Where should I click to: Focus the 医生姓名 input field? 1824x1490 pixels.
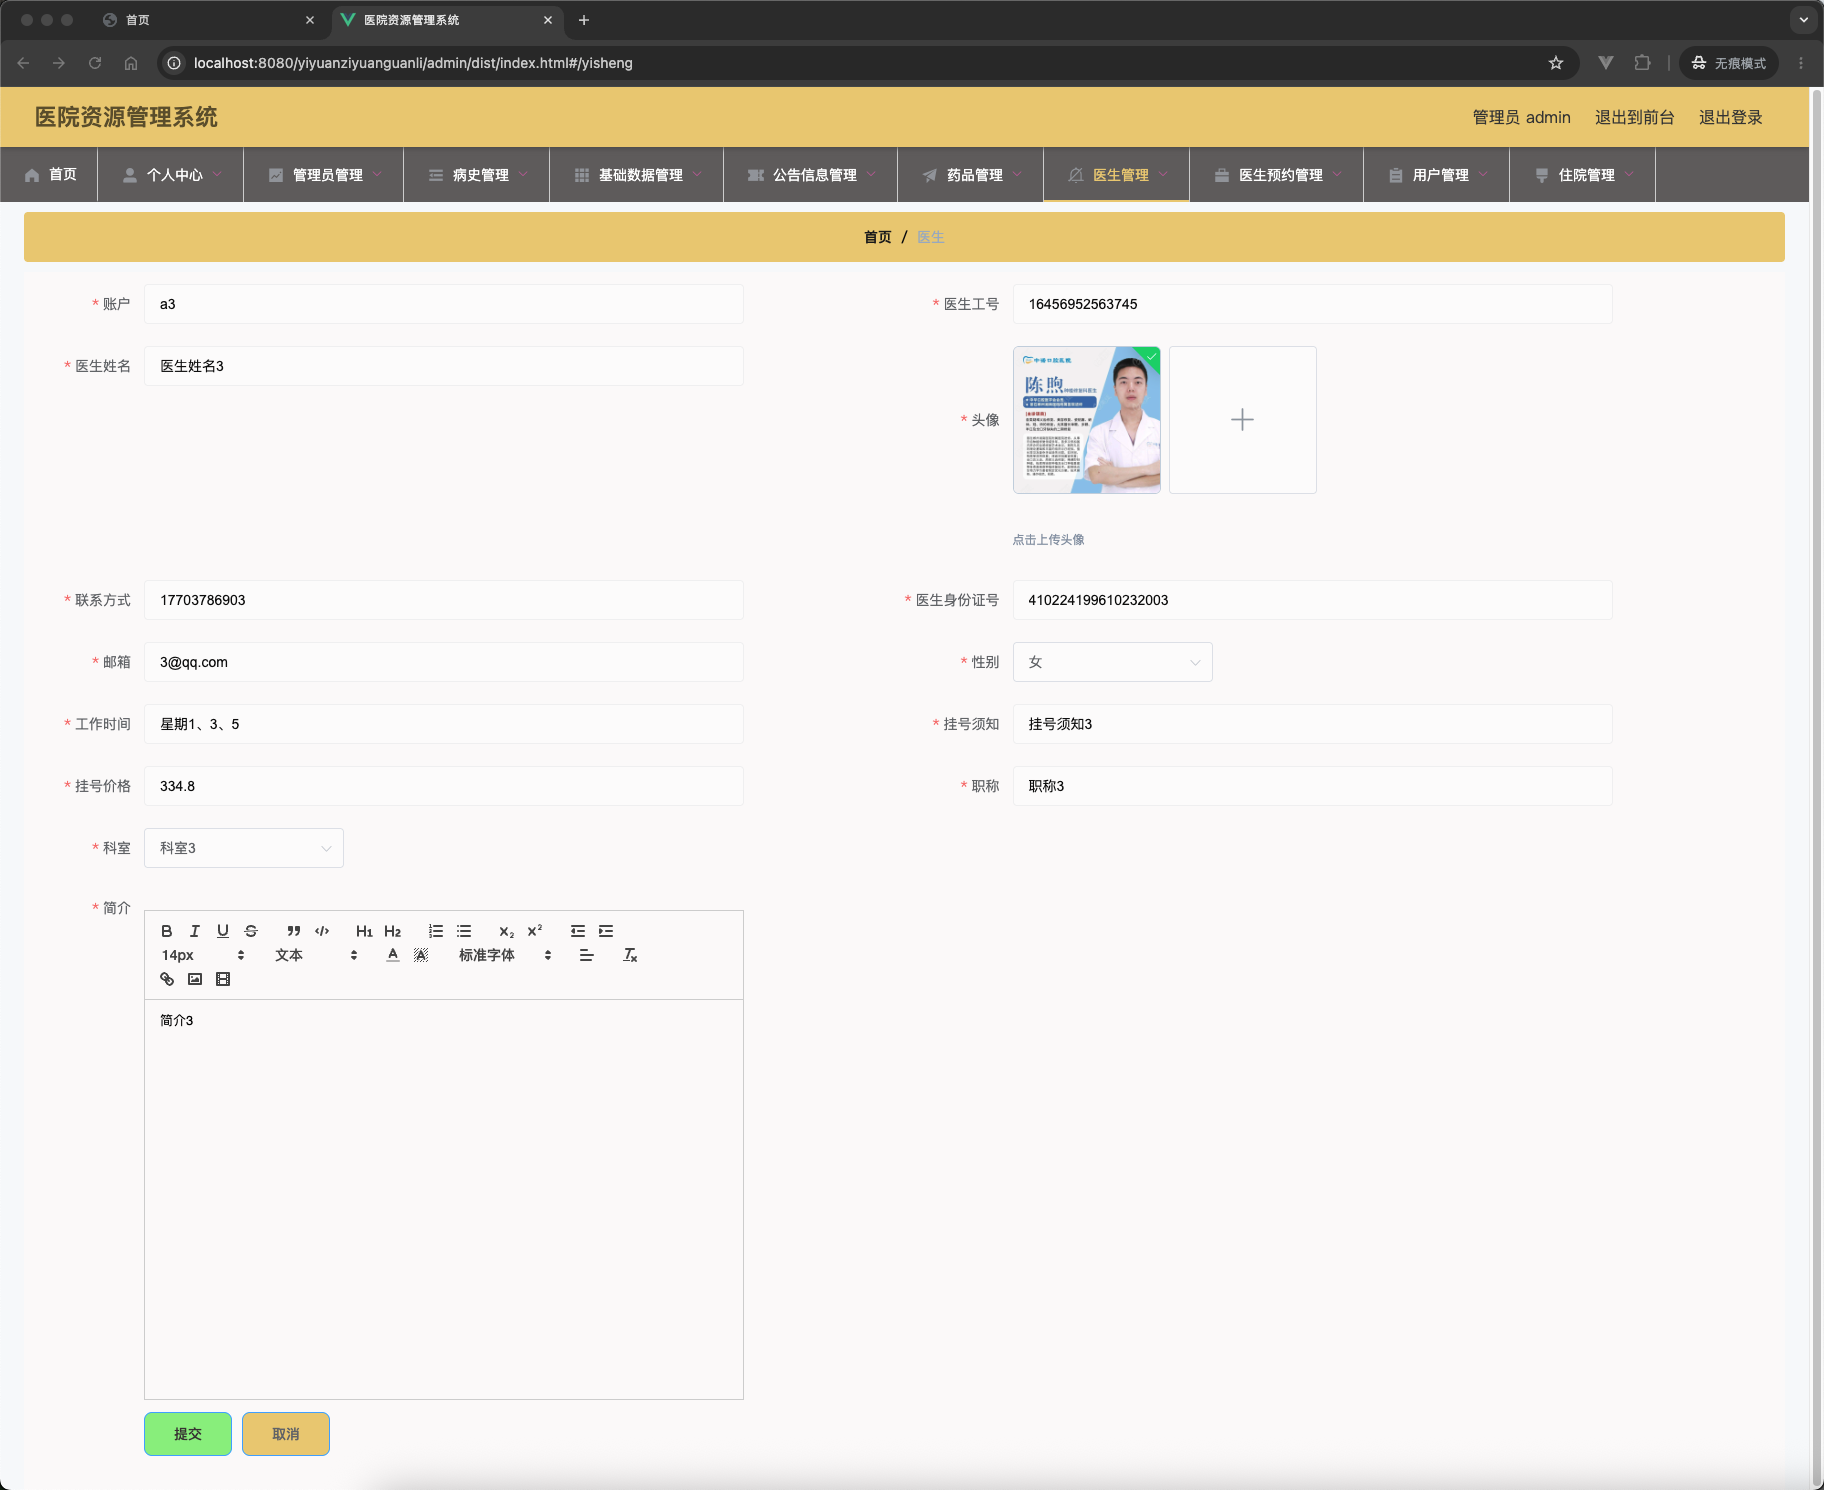(x=444, y=366)
